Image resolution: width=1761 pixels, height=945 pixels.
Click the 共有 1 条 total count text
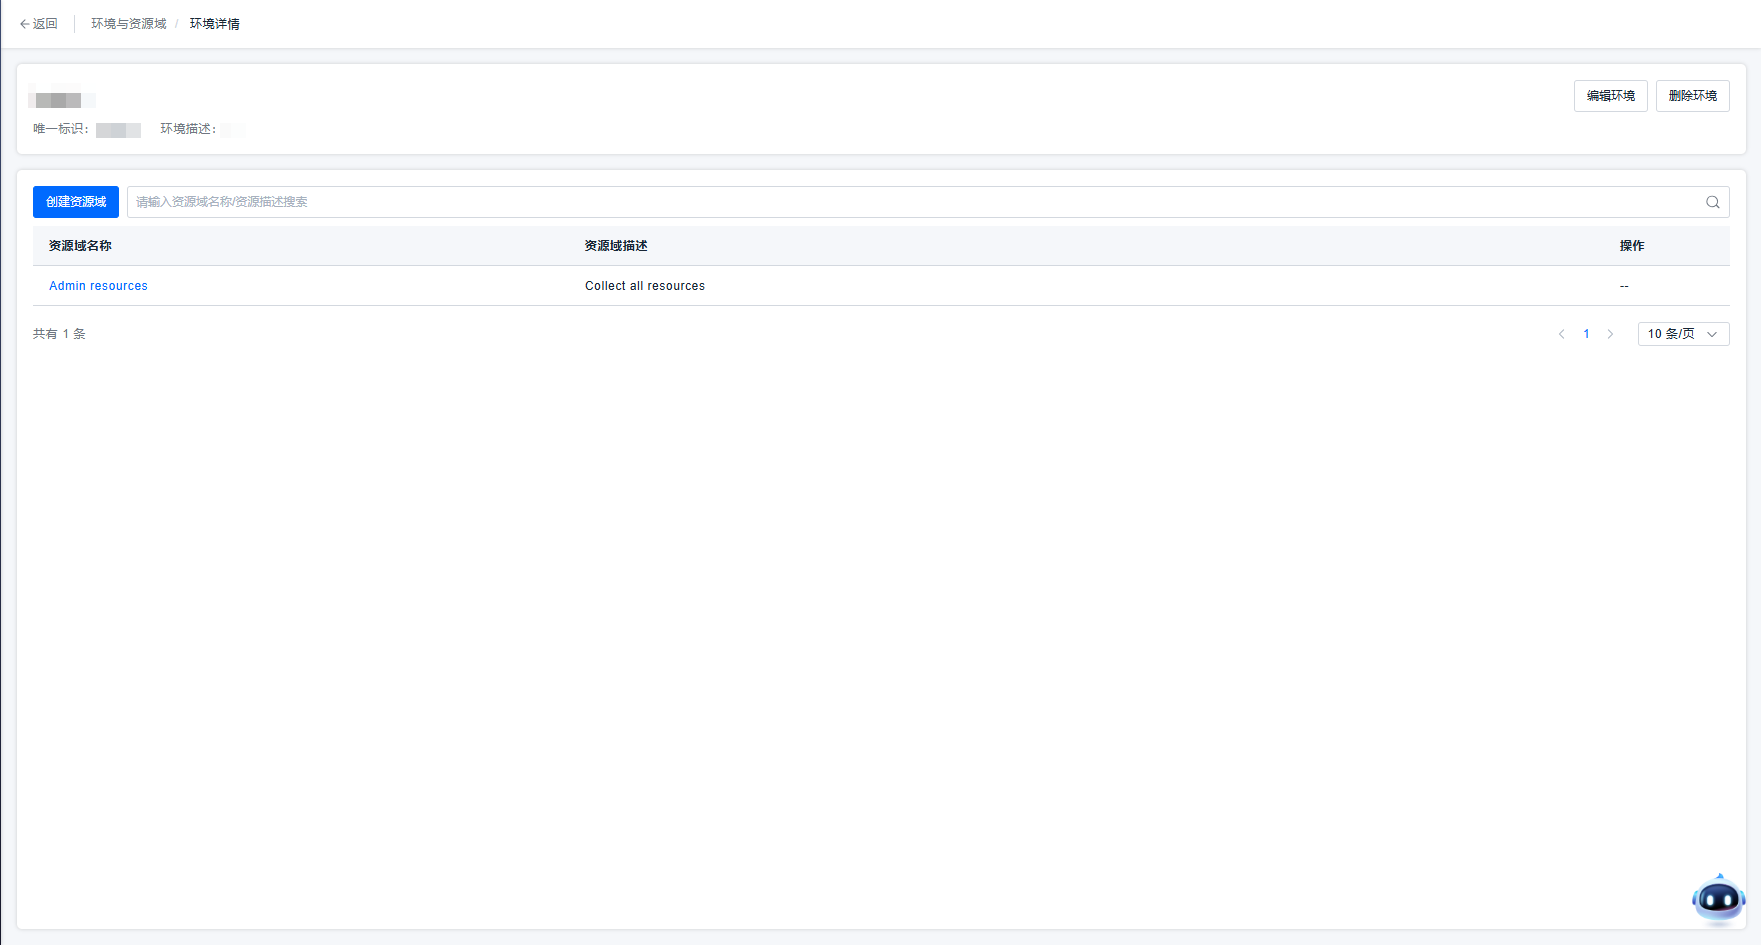point(59,334)
